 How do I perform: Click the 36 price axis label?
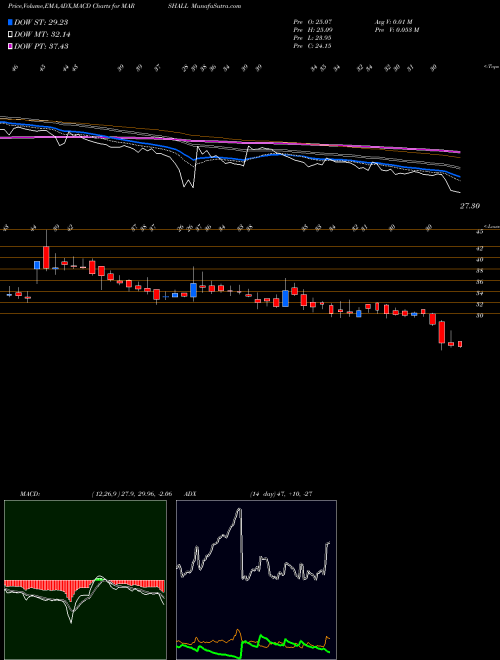click(479, 282)
